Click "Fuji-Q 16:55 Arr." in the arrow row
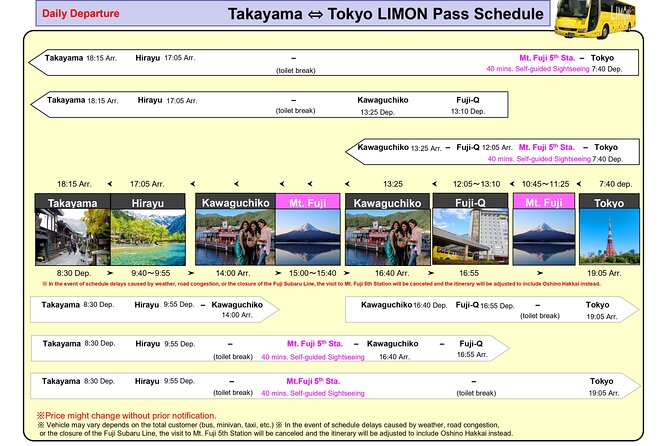Viewport: 669px width, 446px height. 471,349
